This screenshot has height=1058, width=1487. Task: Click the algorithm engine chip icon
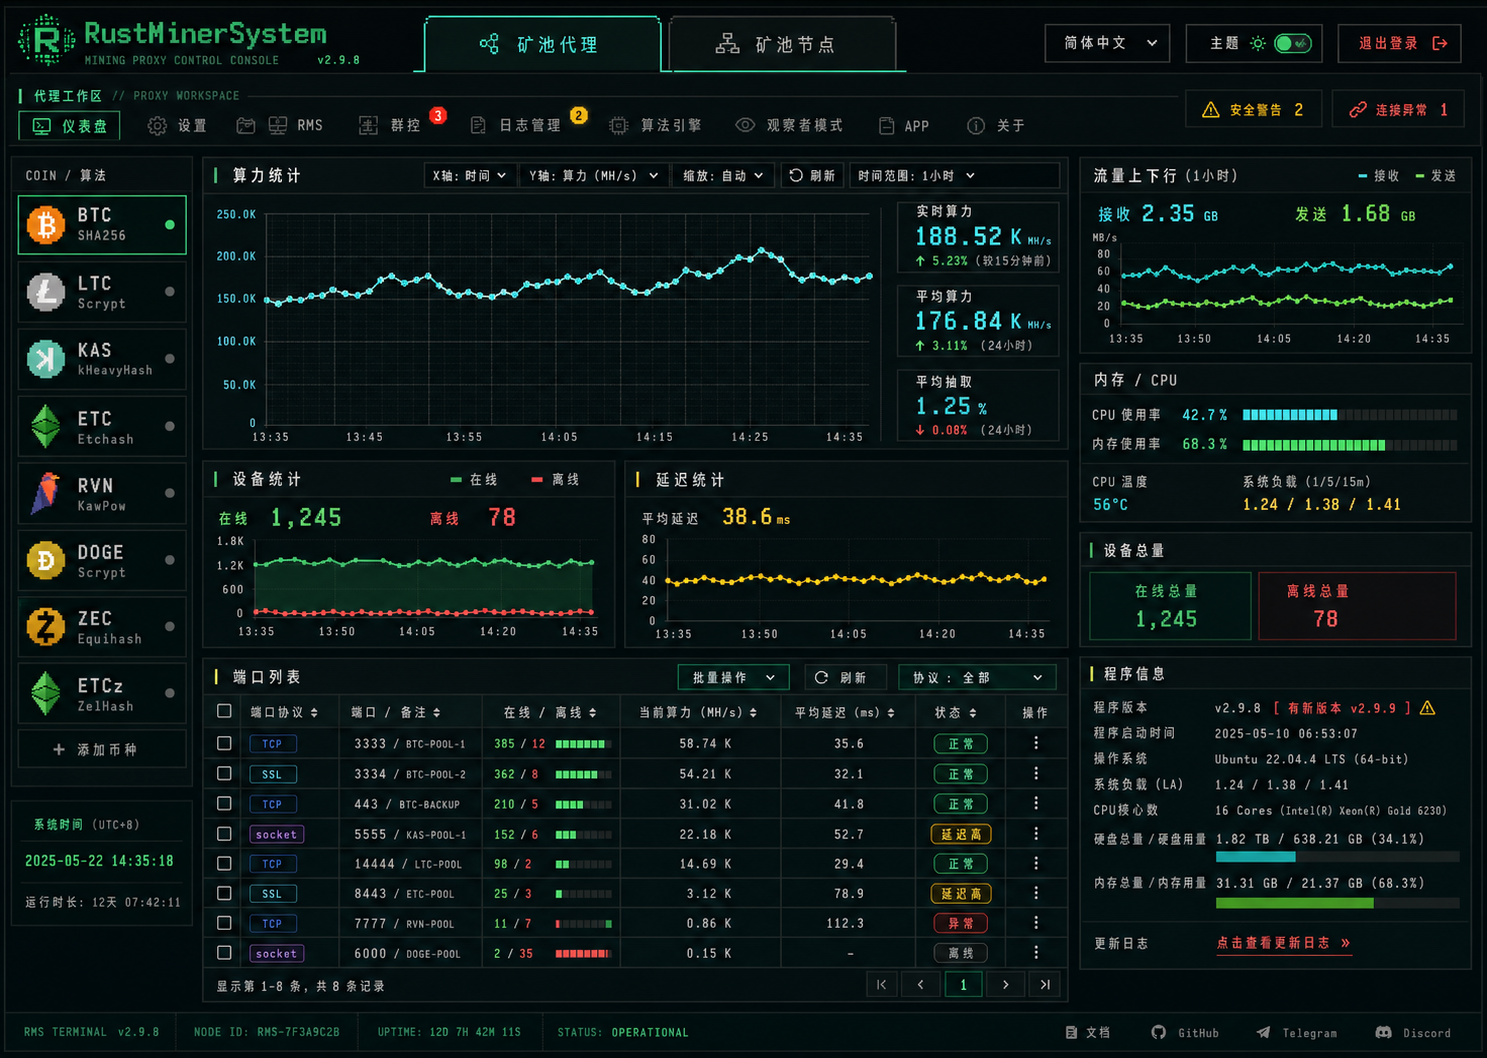[619, 126]
